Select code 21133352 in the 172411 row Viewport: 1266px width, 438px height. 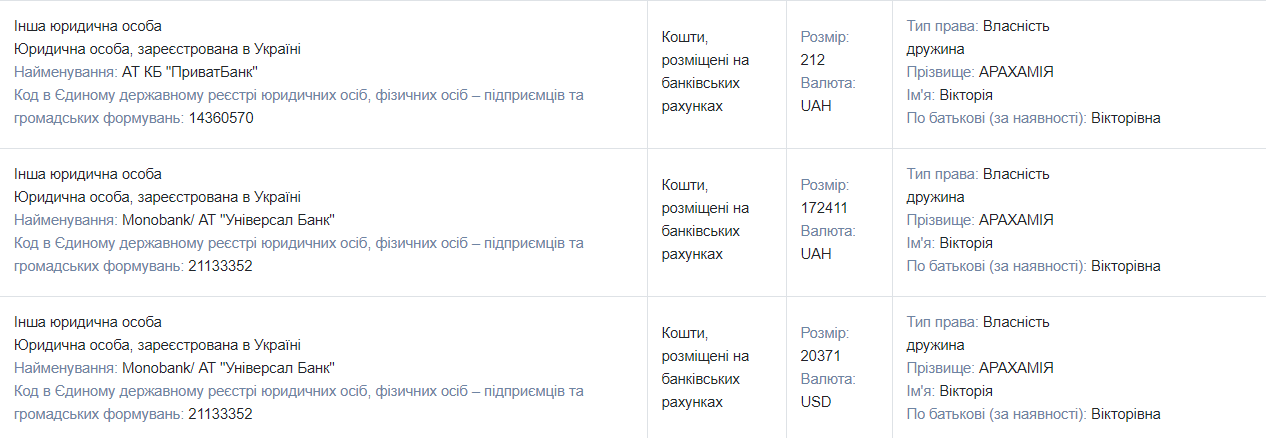click(x=220, y=266)
